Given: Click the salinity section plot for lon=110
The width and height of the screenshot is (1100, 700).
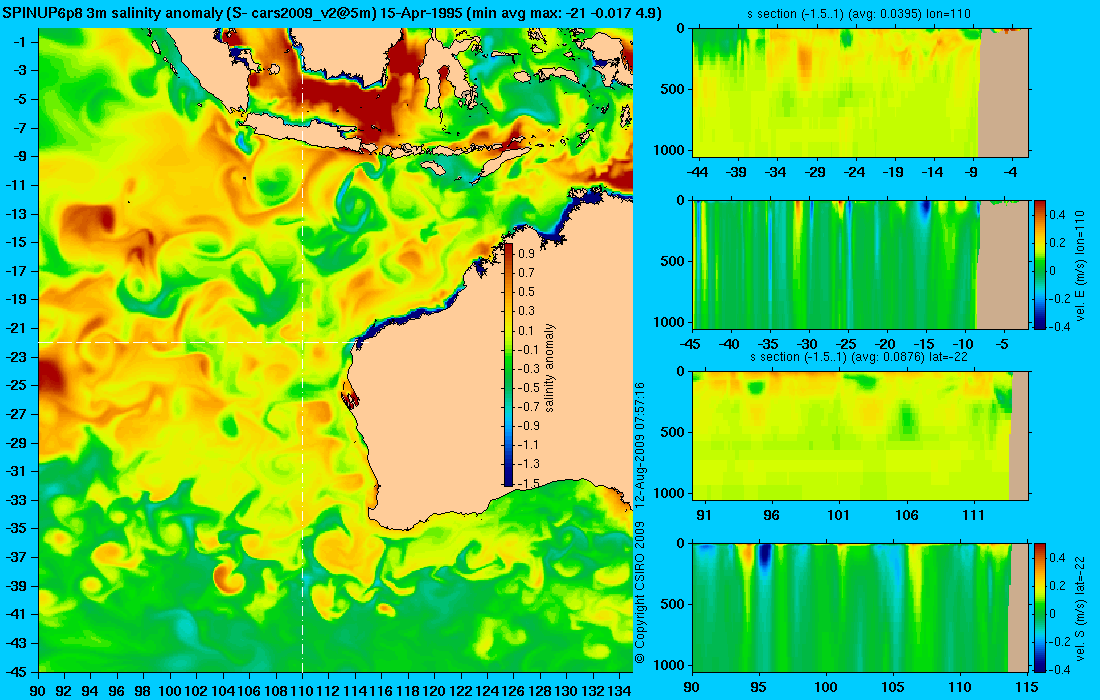Looking at the screenshot, I should 860,93.
